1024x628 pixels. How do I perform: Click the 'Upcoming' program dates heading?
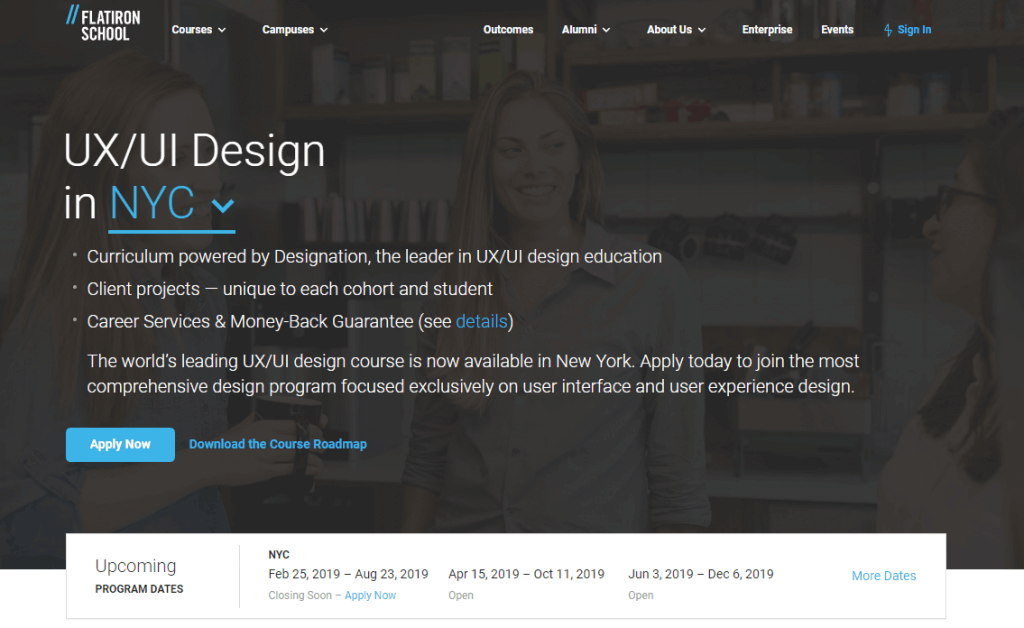pyautogui.click(x=136, y=566)
